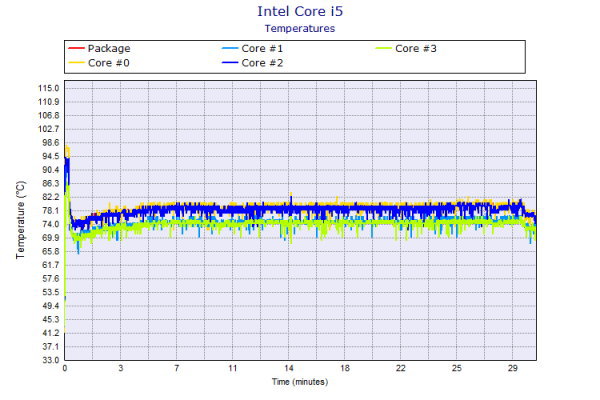This screenshot has width=600, height=400.
Task: Click the 90.4 y-axis value
Action: (x=51, y=170)
